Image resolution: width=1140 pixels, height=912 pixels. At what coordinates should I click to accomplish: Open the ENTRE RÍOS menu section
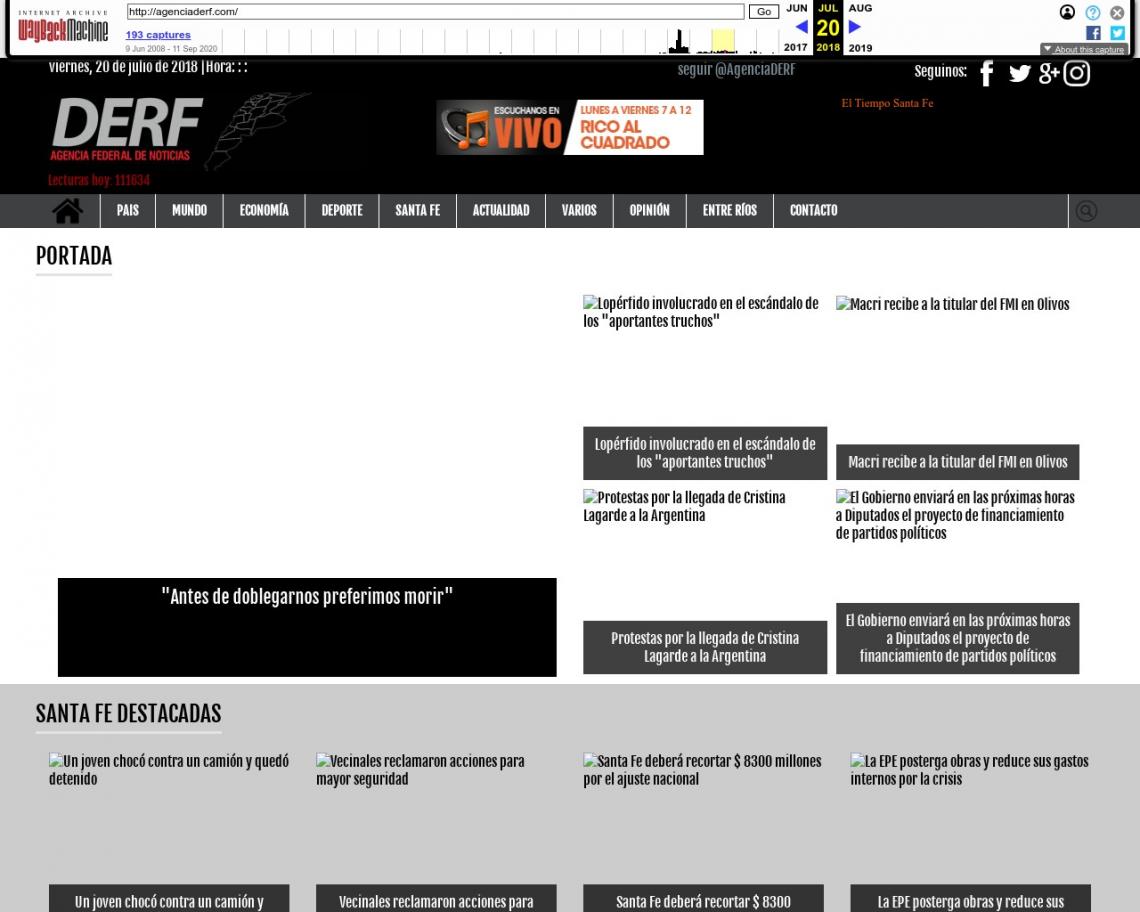tap(729, 211)
